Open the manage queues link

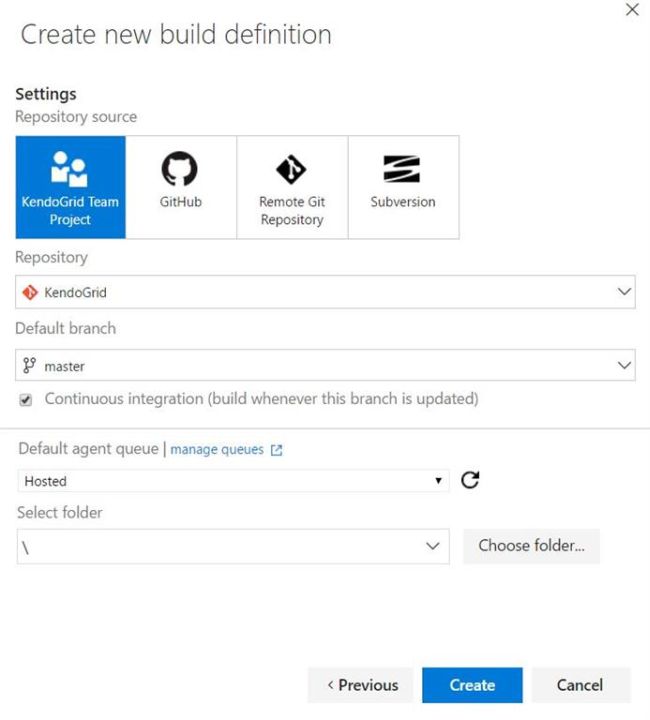(x=216, y=450)
